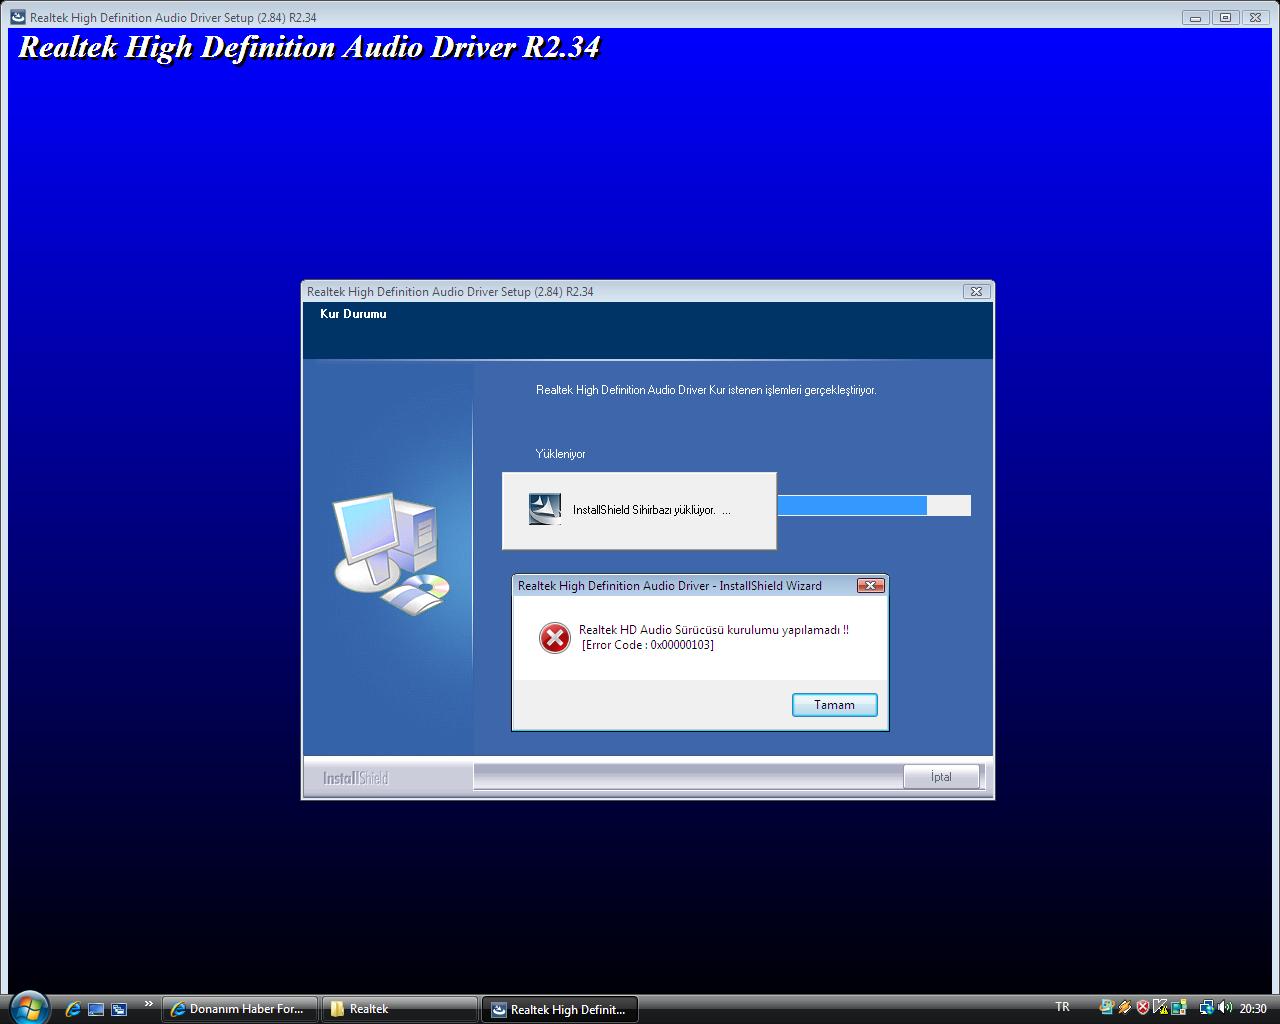Click the TR language indicator

(x=1062, y=1007)
